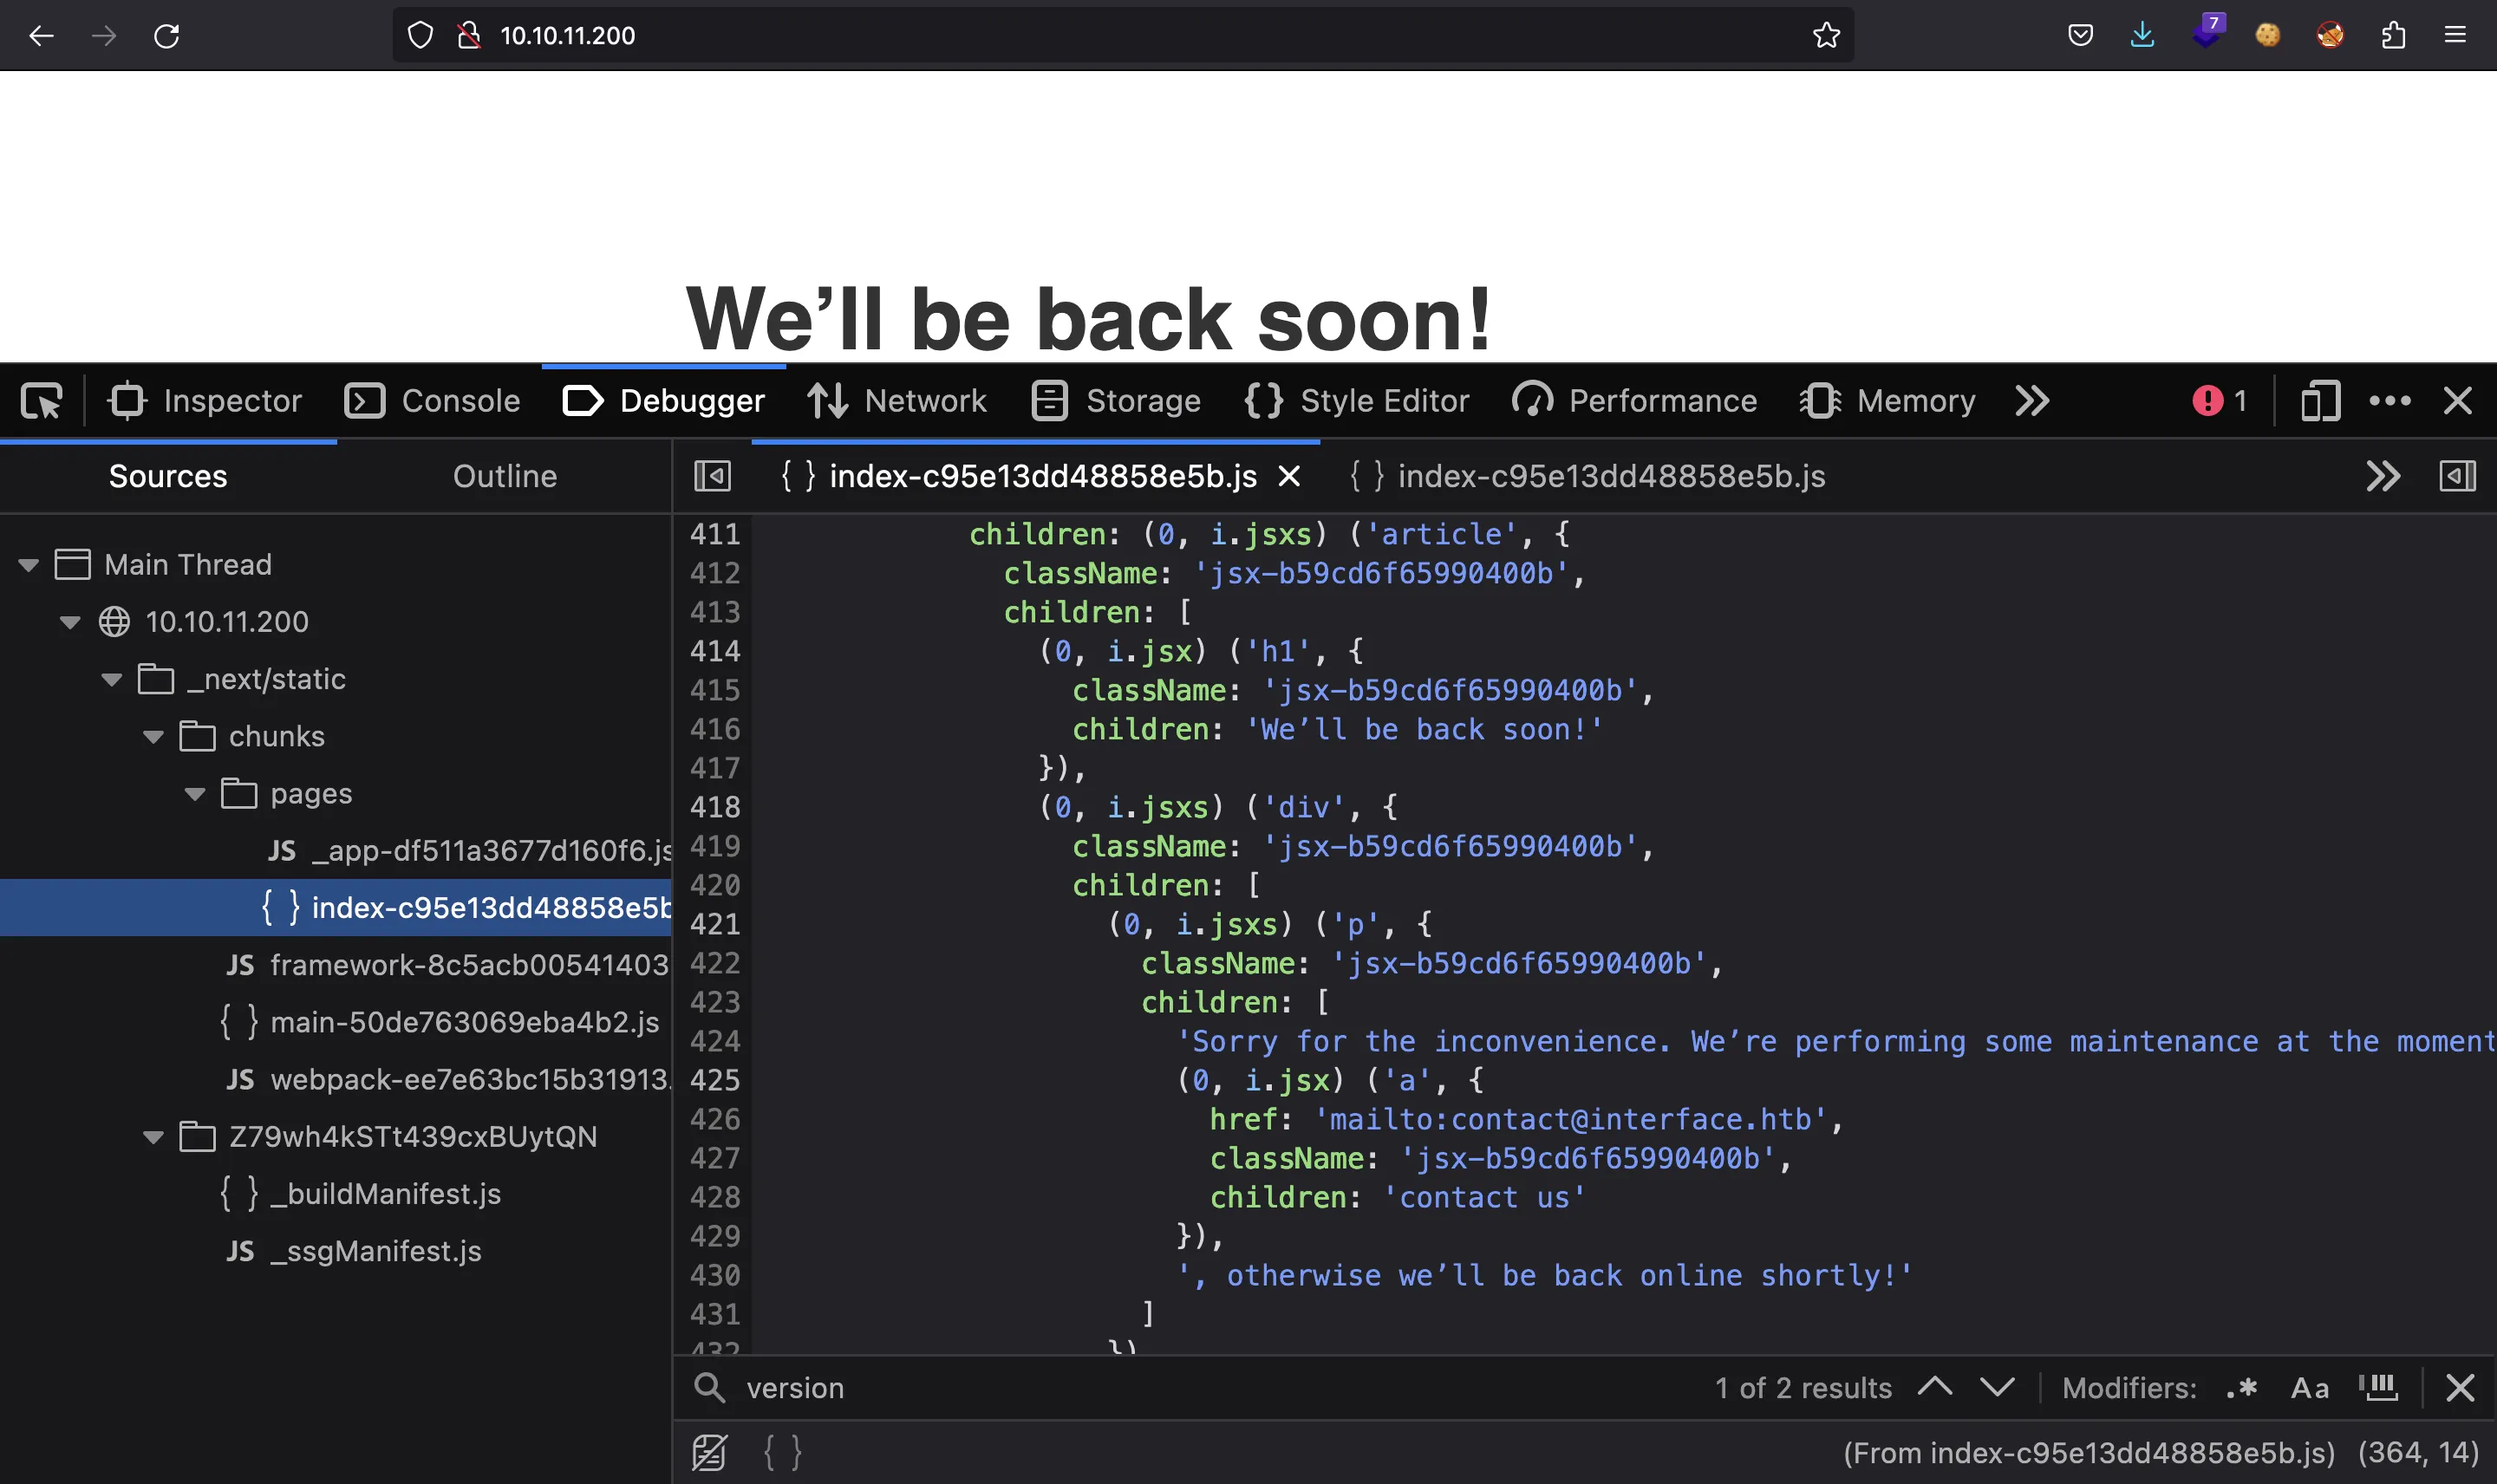Collapse the _next/static folder
Image resolution: width=2497 pixels, height=1484 pixels.
(112, 680)
